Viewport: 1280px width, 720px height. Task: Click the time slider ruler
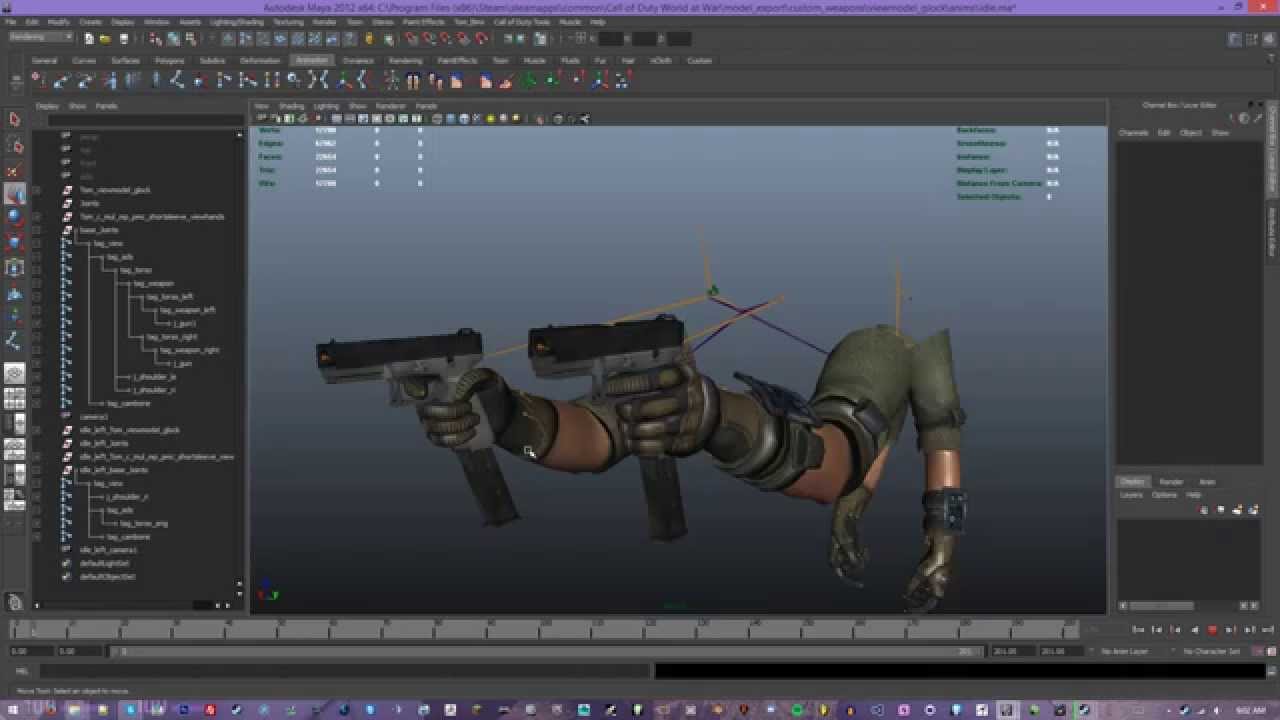tap(546, 630)
